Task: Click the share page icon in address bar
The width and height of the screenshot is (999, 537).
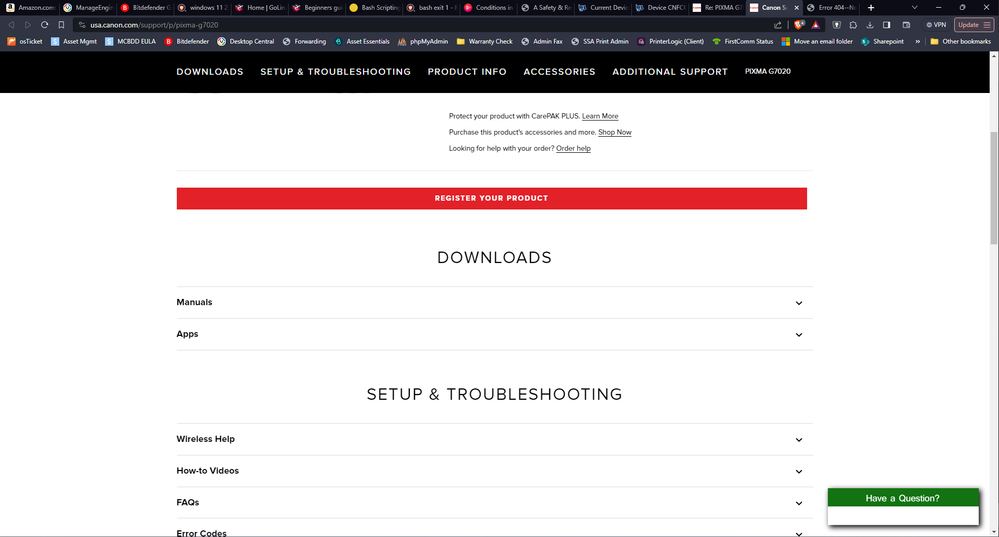Action: point(777,25)
